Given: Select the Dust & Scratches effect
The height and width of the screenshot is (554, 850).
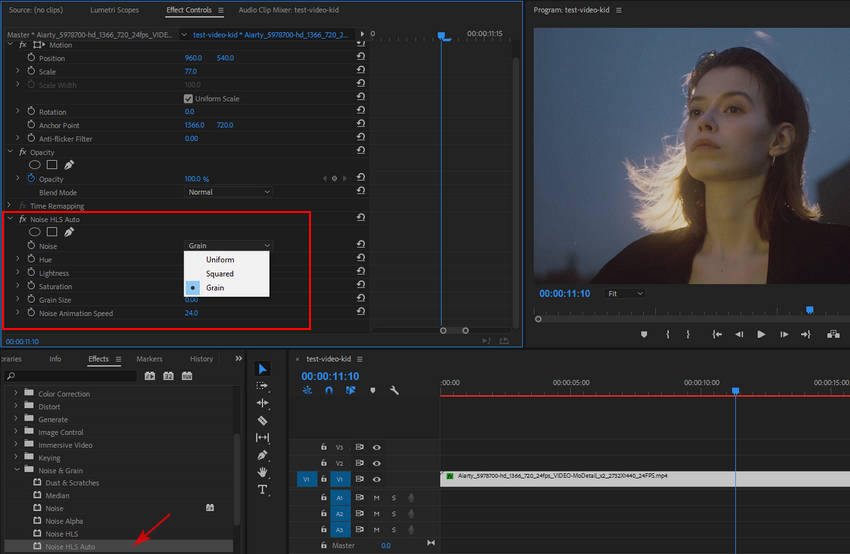Looking at the screenshot, I should pyautogui.click(x=72, y=482).
